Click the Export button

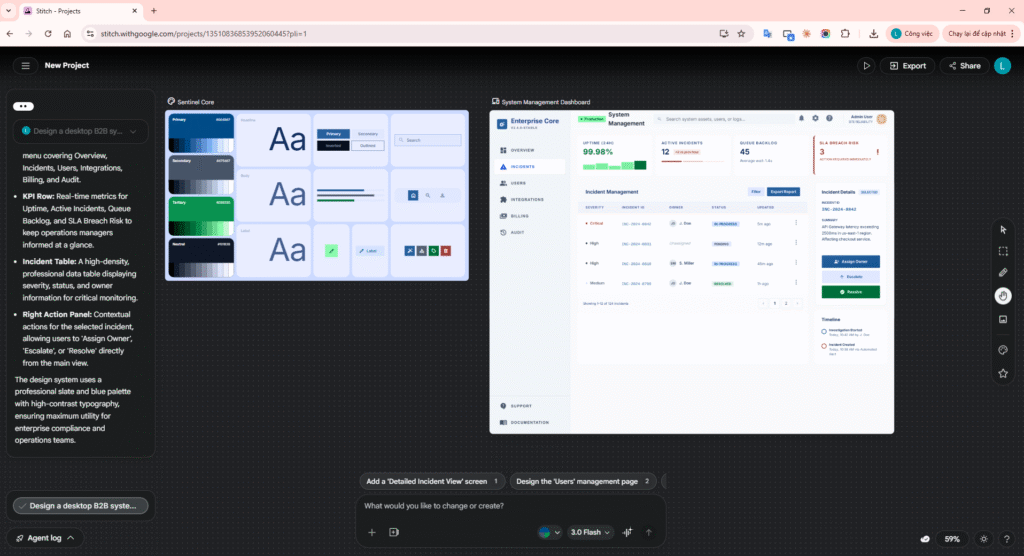tap(907, 66)
